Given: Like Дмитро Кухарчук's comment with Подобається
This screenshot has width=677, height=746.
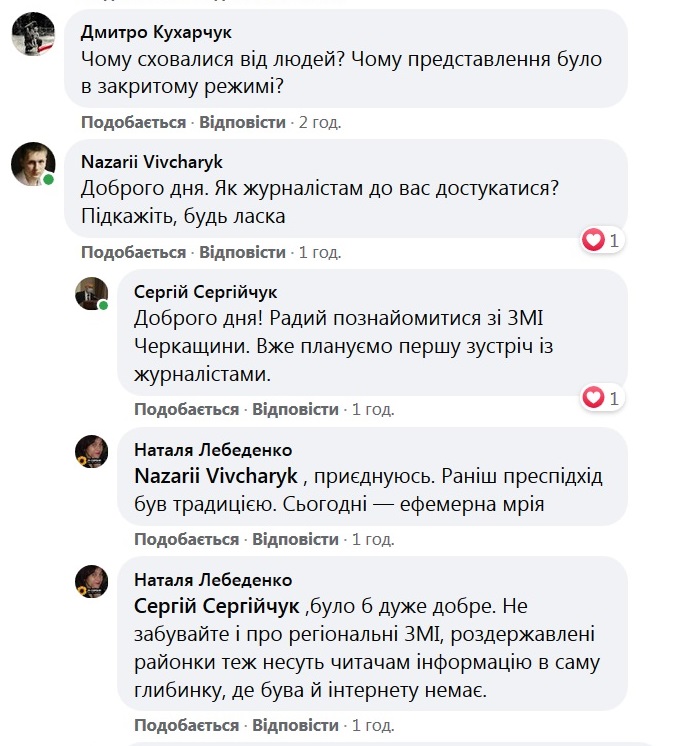Looking at the screenshot, I should (x=134, y=122).
